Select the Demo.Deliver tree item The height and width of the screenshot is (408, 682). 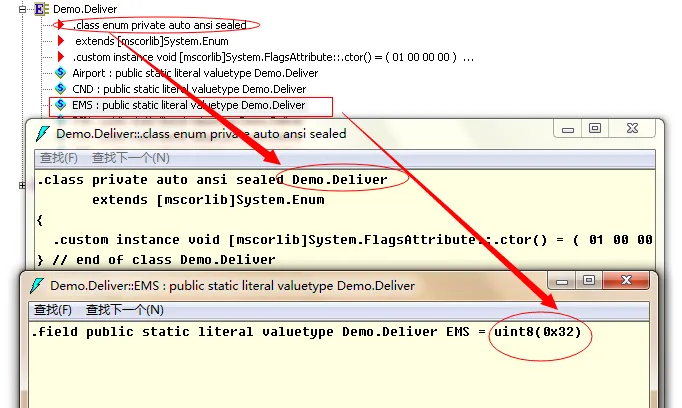coord(85,9)
